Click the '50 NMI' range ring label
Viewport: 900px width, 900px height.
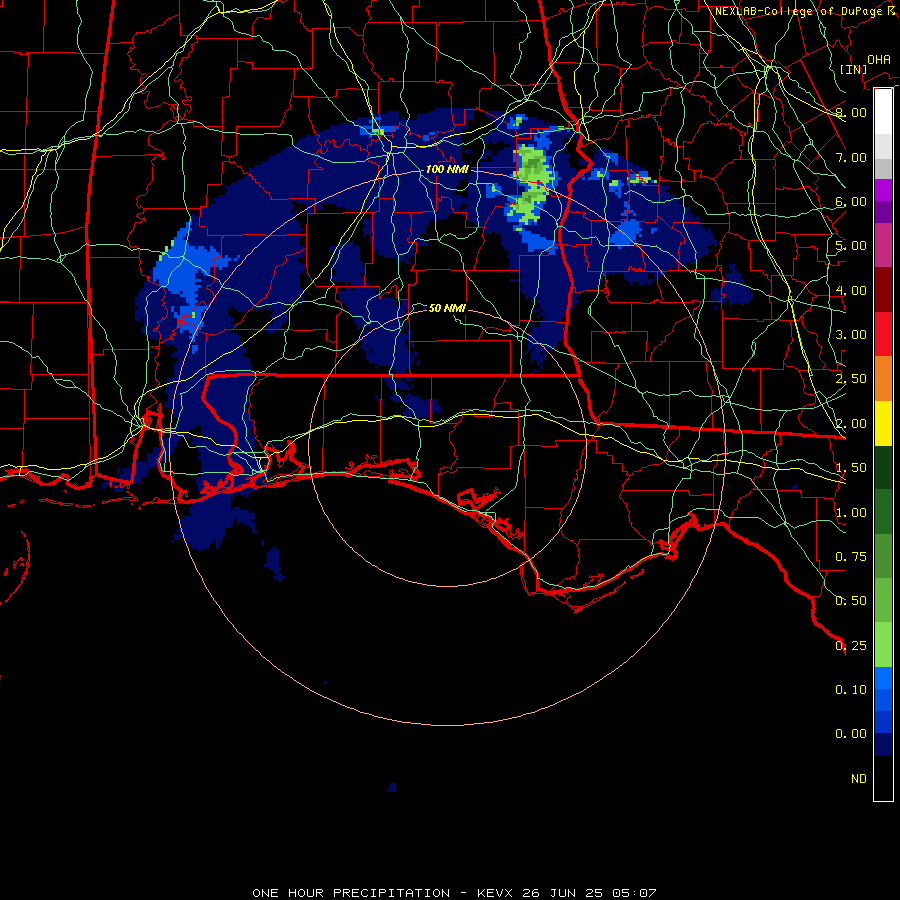coord(447,308)
